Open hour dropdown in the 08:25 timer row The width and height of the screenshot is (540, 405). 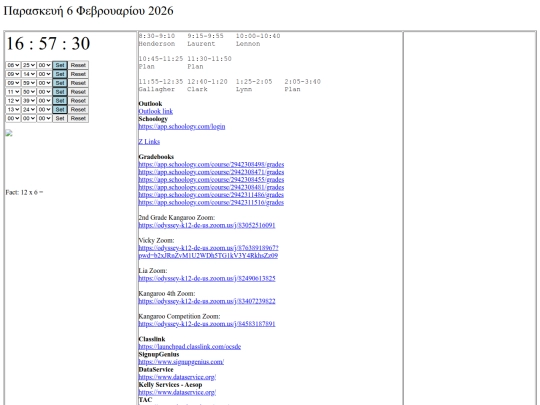[x=13, y=65]
